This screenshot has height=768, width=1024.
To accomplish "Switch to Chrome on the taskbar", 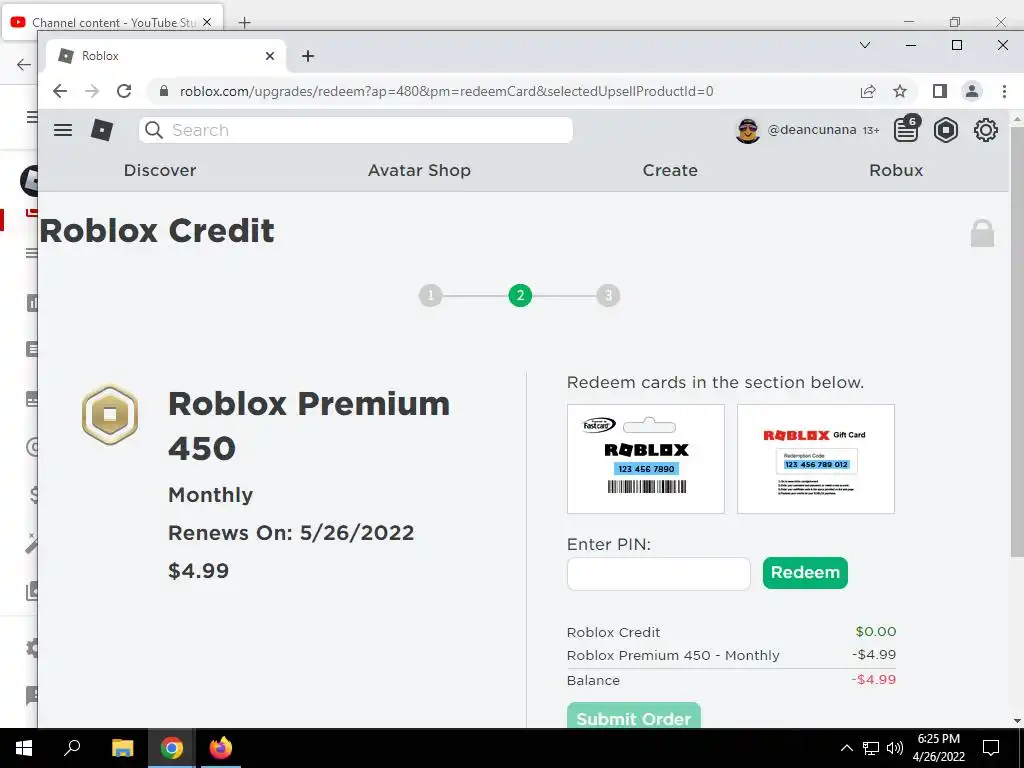I will [171, 748].
